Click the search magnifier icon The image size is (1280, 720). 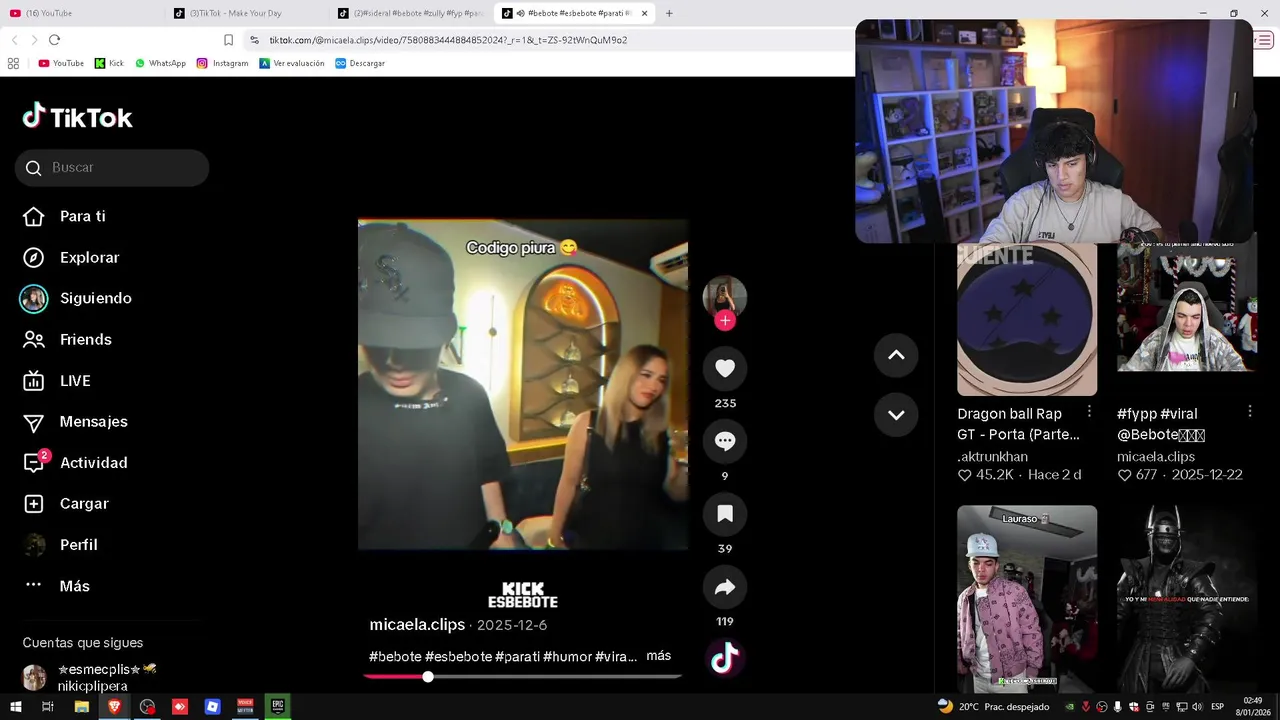[x=34, y=168]
